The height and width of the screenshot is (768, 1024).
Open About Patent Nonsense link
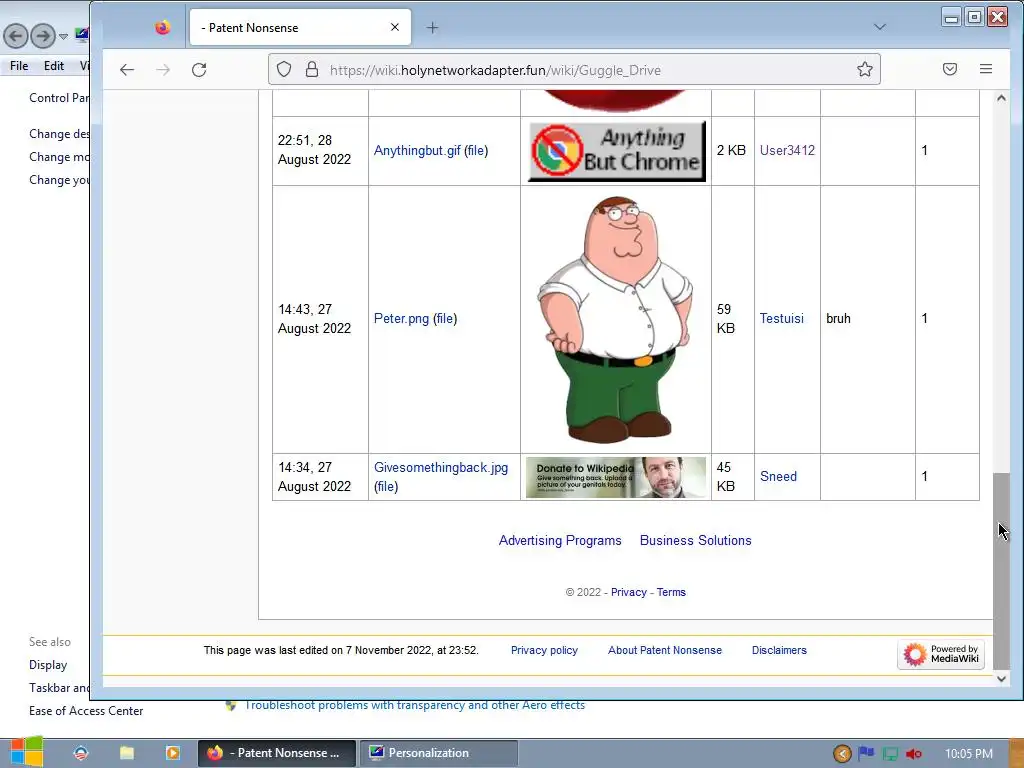tap(665, 650)
